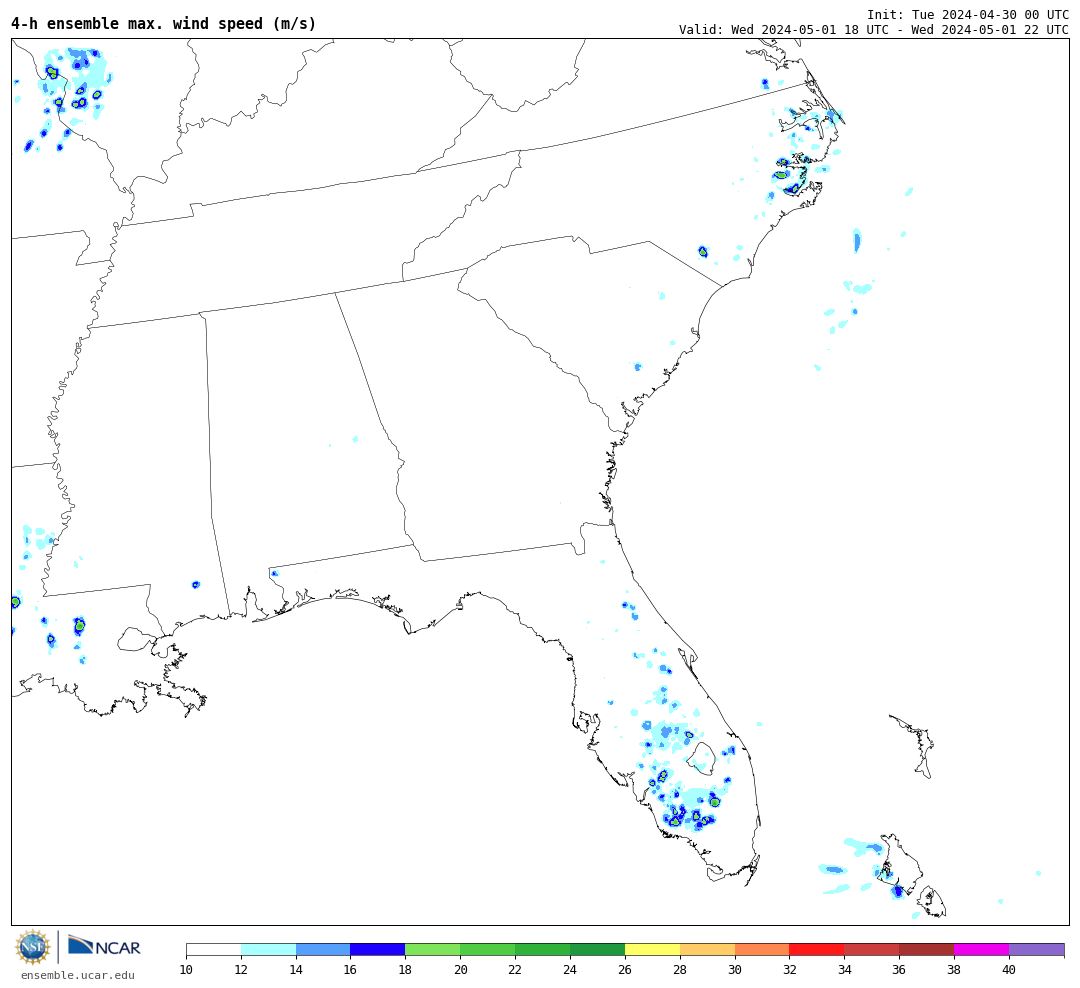1080x988 pixels.
Task: Pick the yellow 26-28 colorbar segment
Action: tap(652, 949)
